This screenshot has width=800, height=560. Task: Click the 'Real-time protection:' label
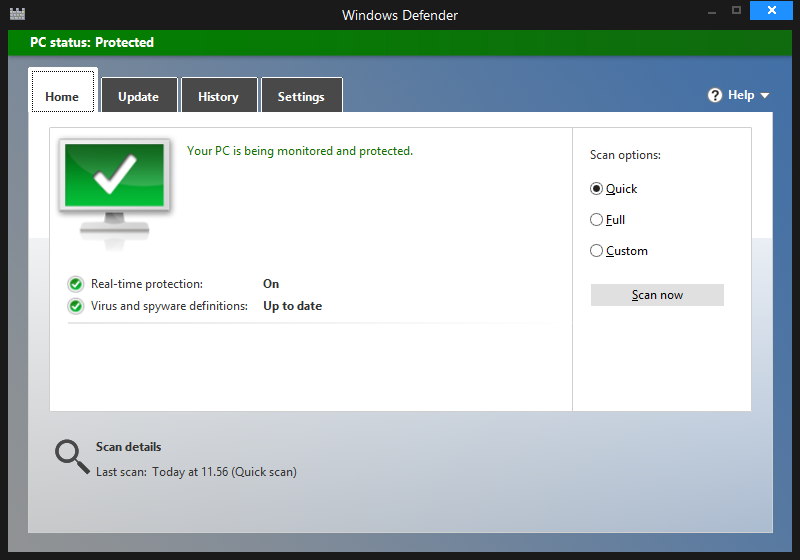(147, 284)
